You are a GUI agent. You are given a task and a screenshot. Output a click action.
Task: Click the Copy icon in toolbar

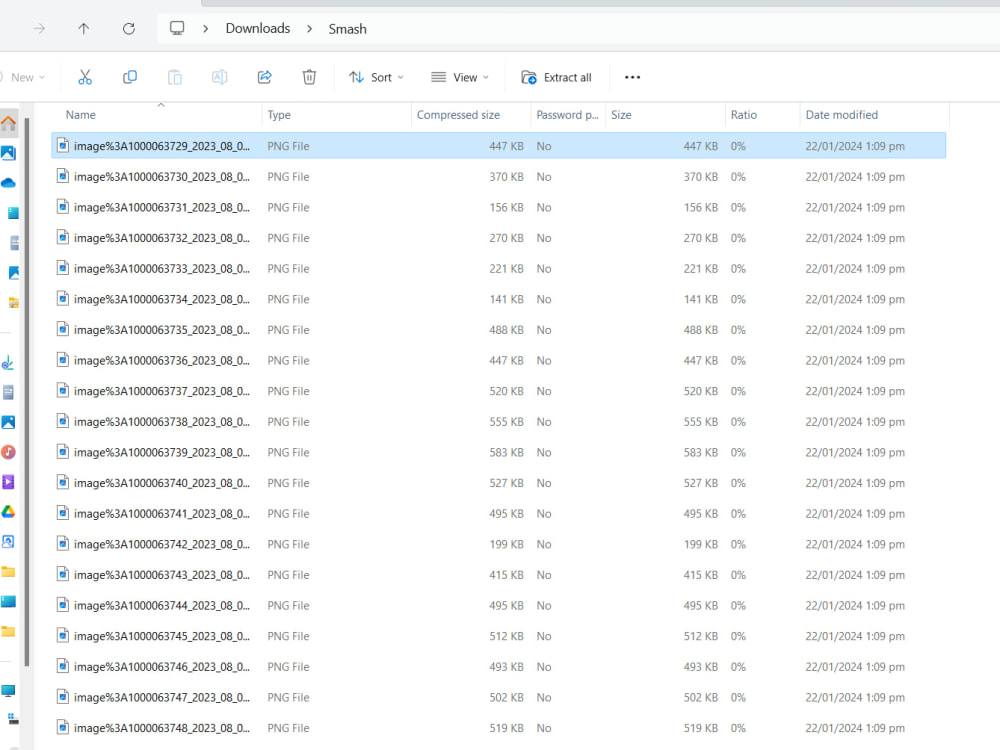click(x=129, y=77)
